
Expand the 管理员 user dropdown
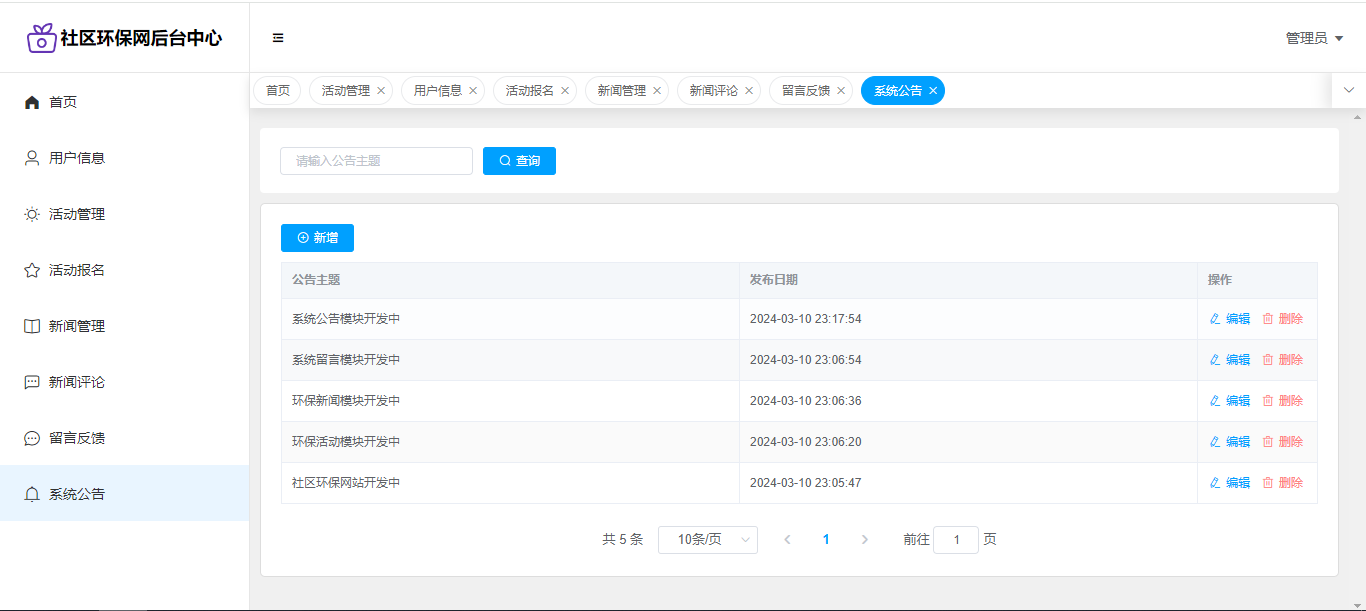pos(1314,38)
